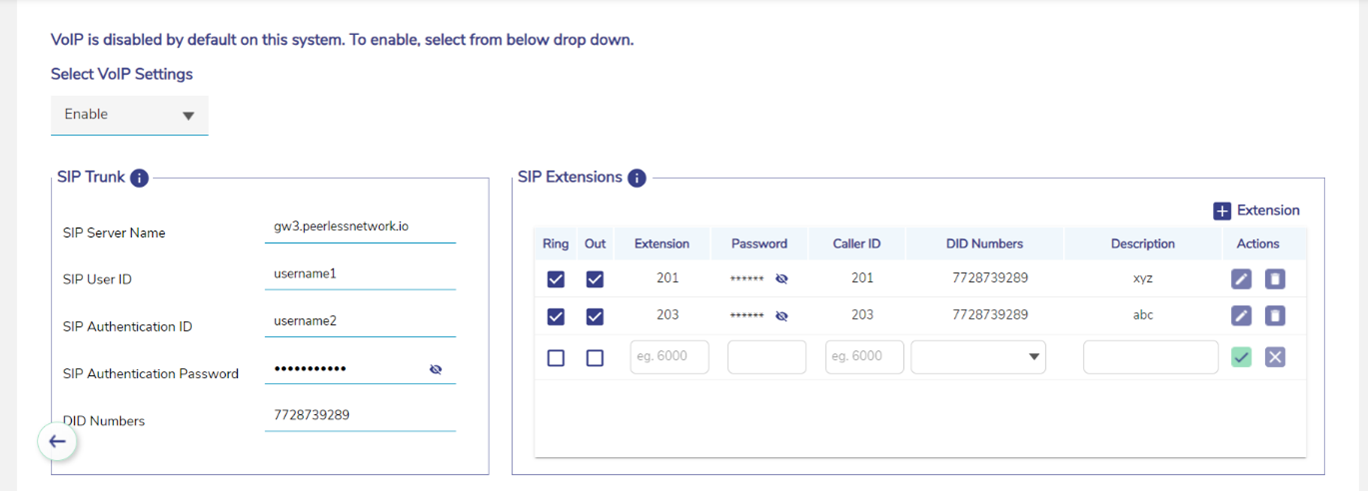
Task: Delete extension 201 using trash icon
Action: [1275, 279]
